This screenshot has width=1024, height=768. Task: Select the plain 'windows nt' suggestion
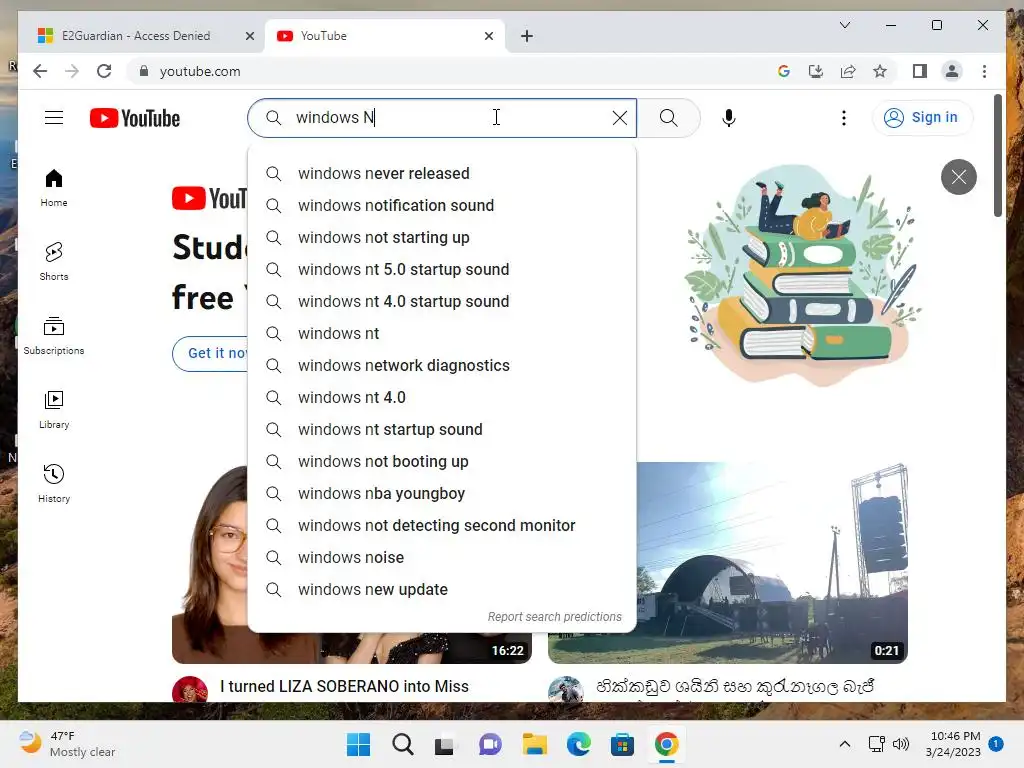click(442, 334)
